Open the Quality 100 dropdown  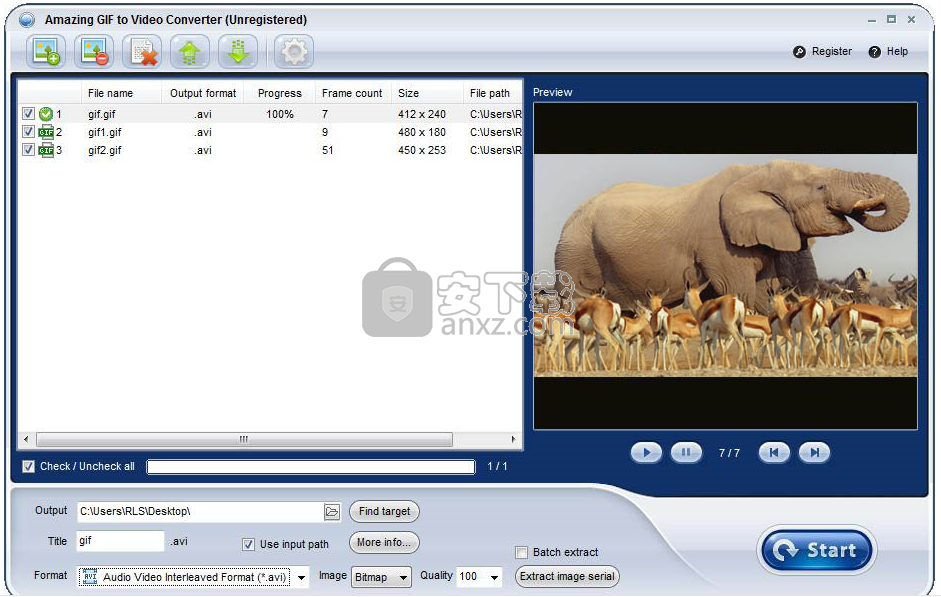495,577
